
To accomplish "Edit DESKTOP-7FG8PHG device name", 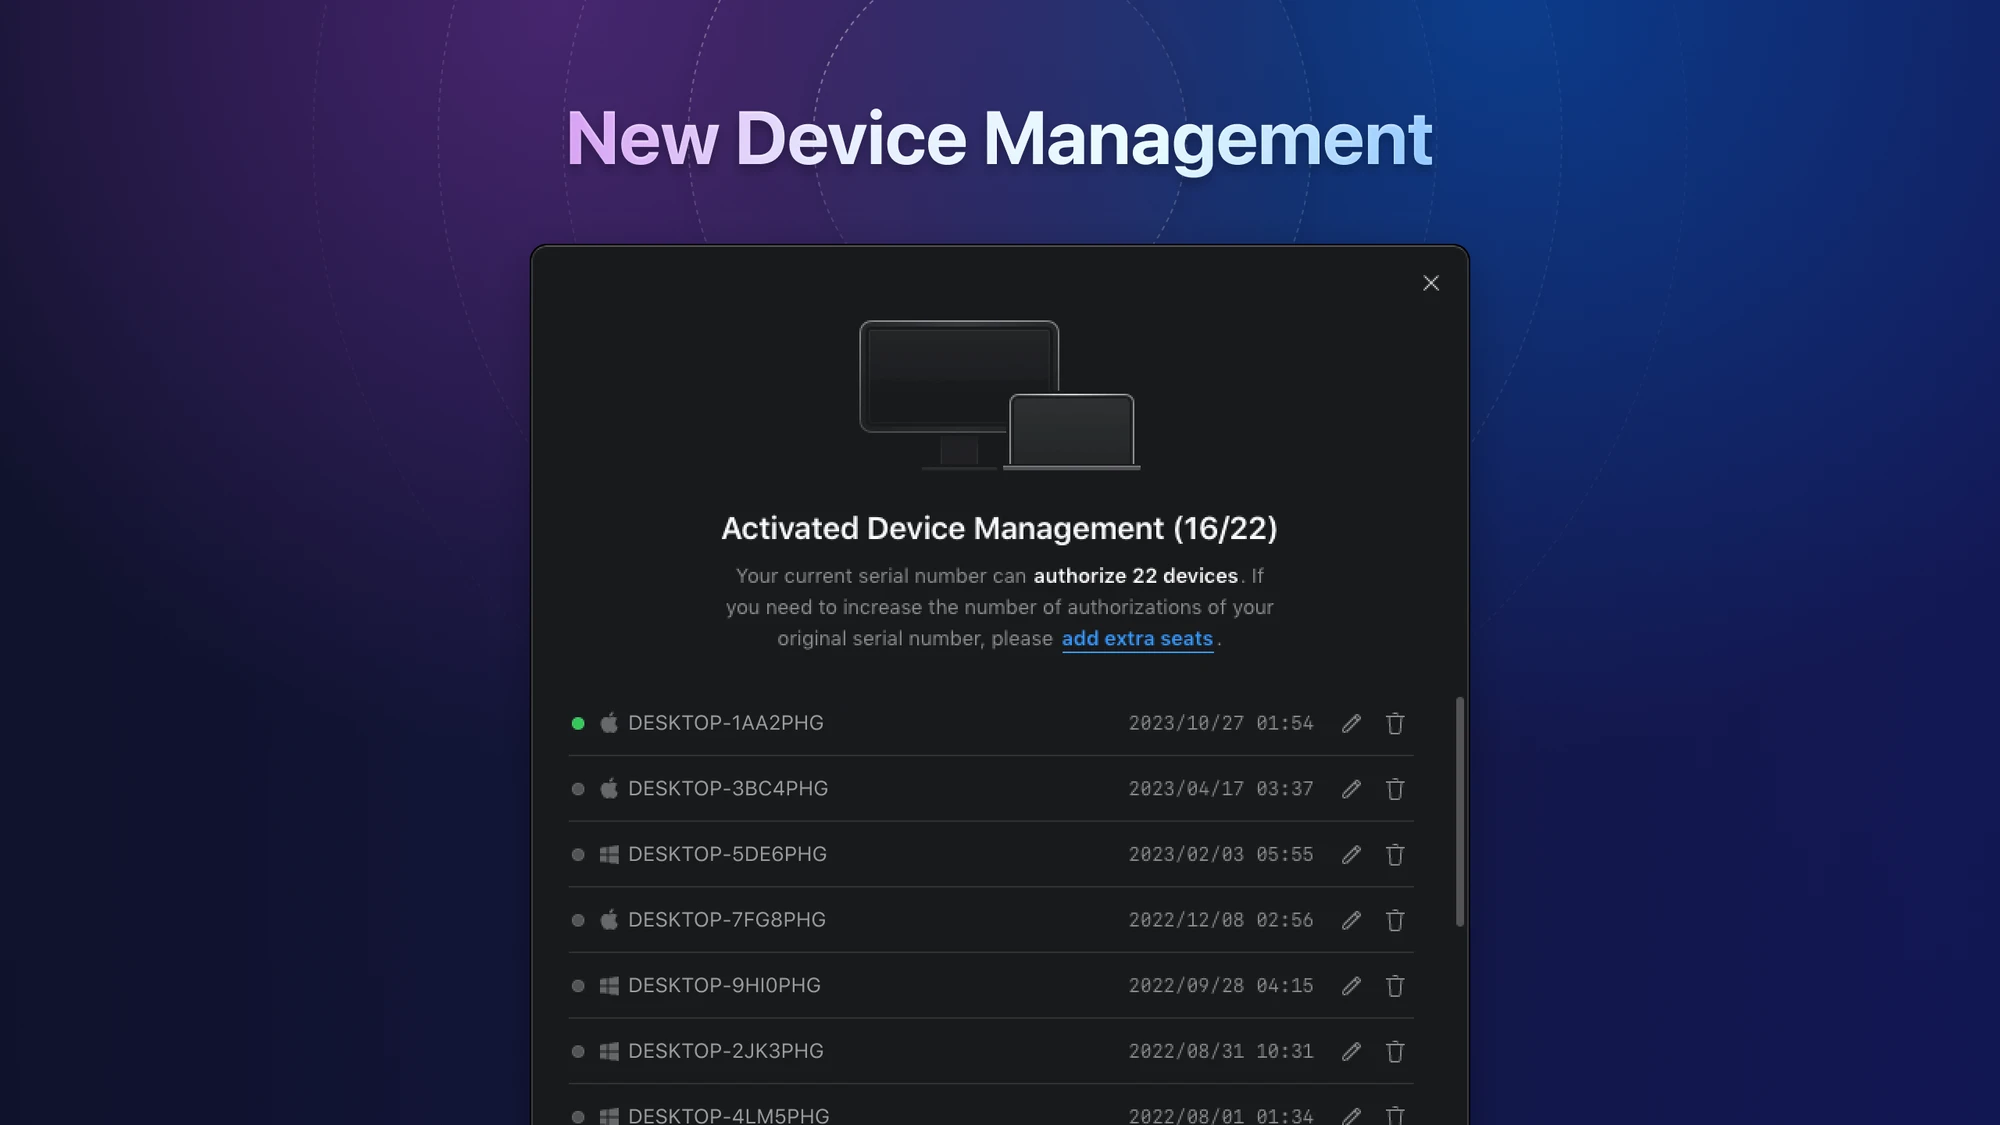I will 1351,920.
